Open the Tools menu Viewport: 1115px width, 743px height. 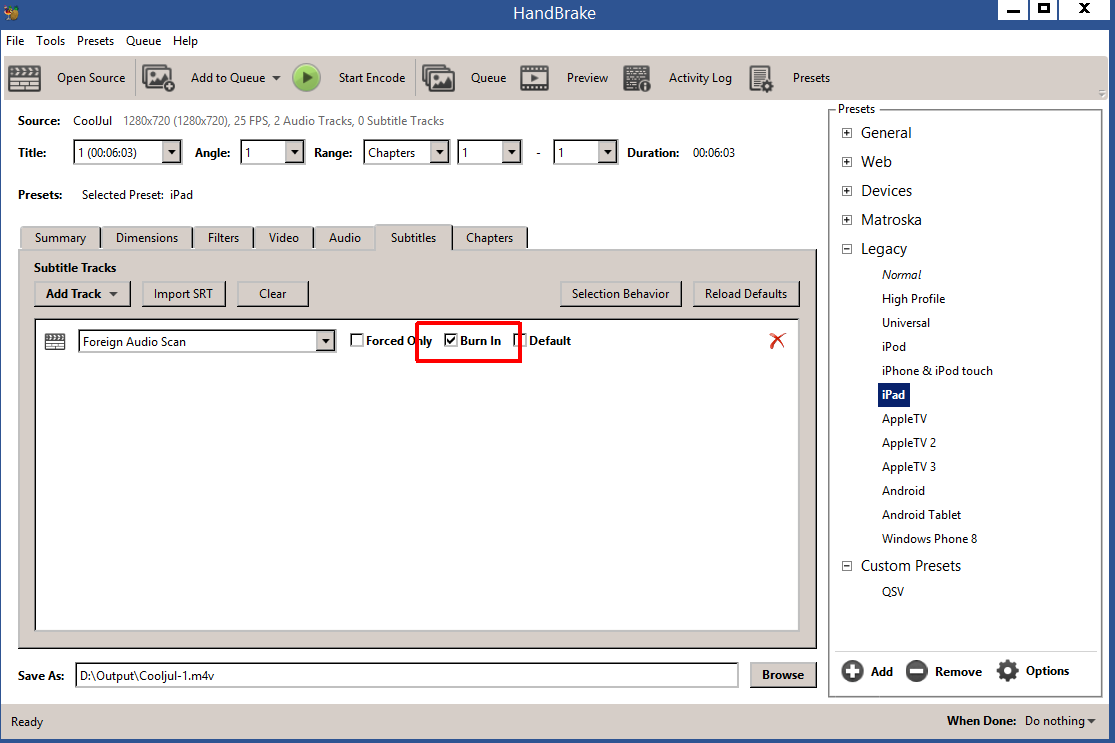(50, 41)
